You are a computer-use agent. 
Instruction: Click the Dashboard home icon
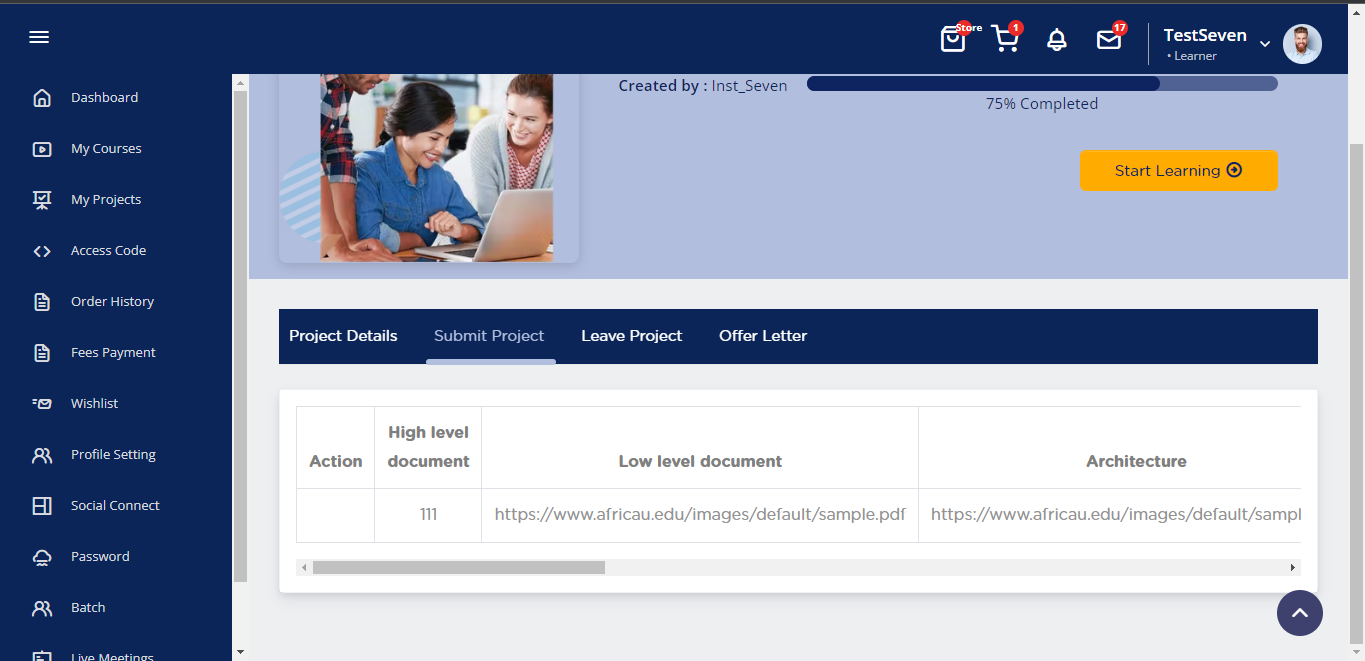click(42, 98)
